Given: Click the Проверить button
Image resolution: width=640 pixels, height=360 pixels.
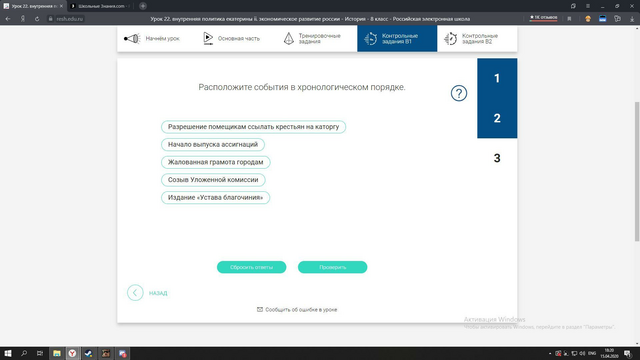Looking at the screenshot, I should 332,267.
